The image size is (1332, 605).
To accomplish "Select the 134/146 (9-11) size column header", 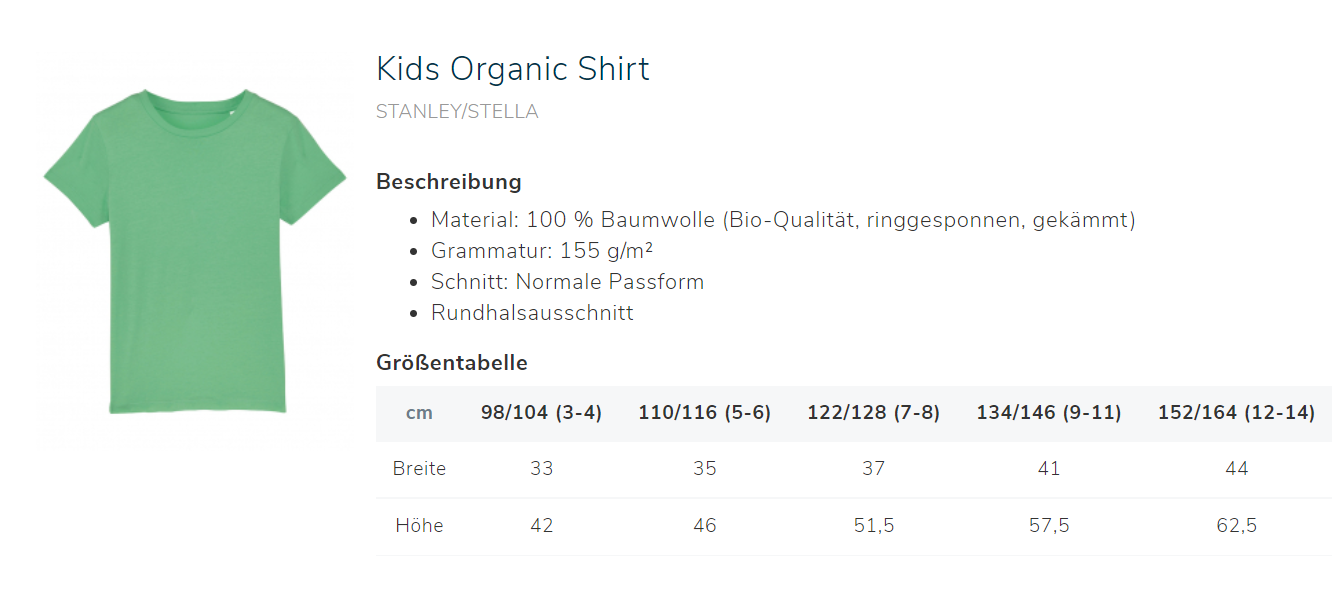I will point(1049,413).
